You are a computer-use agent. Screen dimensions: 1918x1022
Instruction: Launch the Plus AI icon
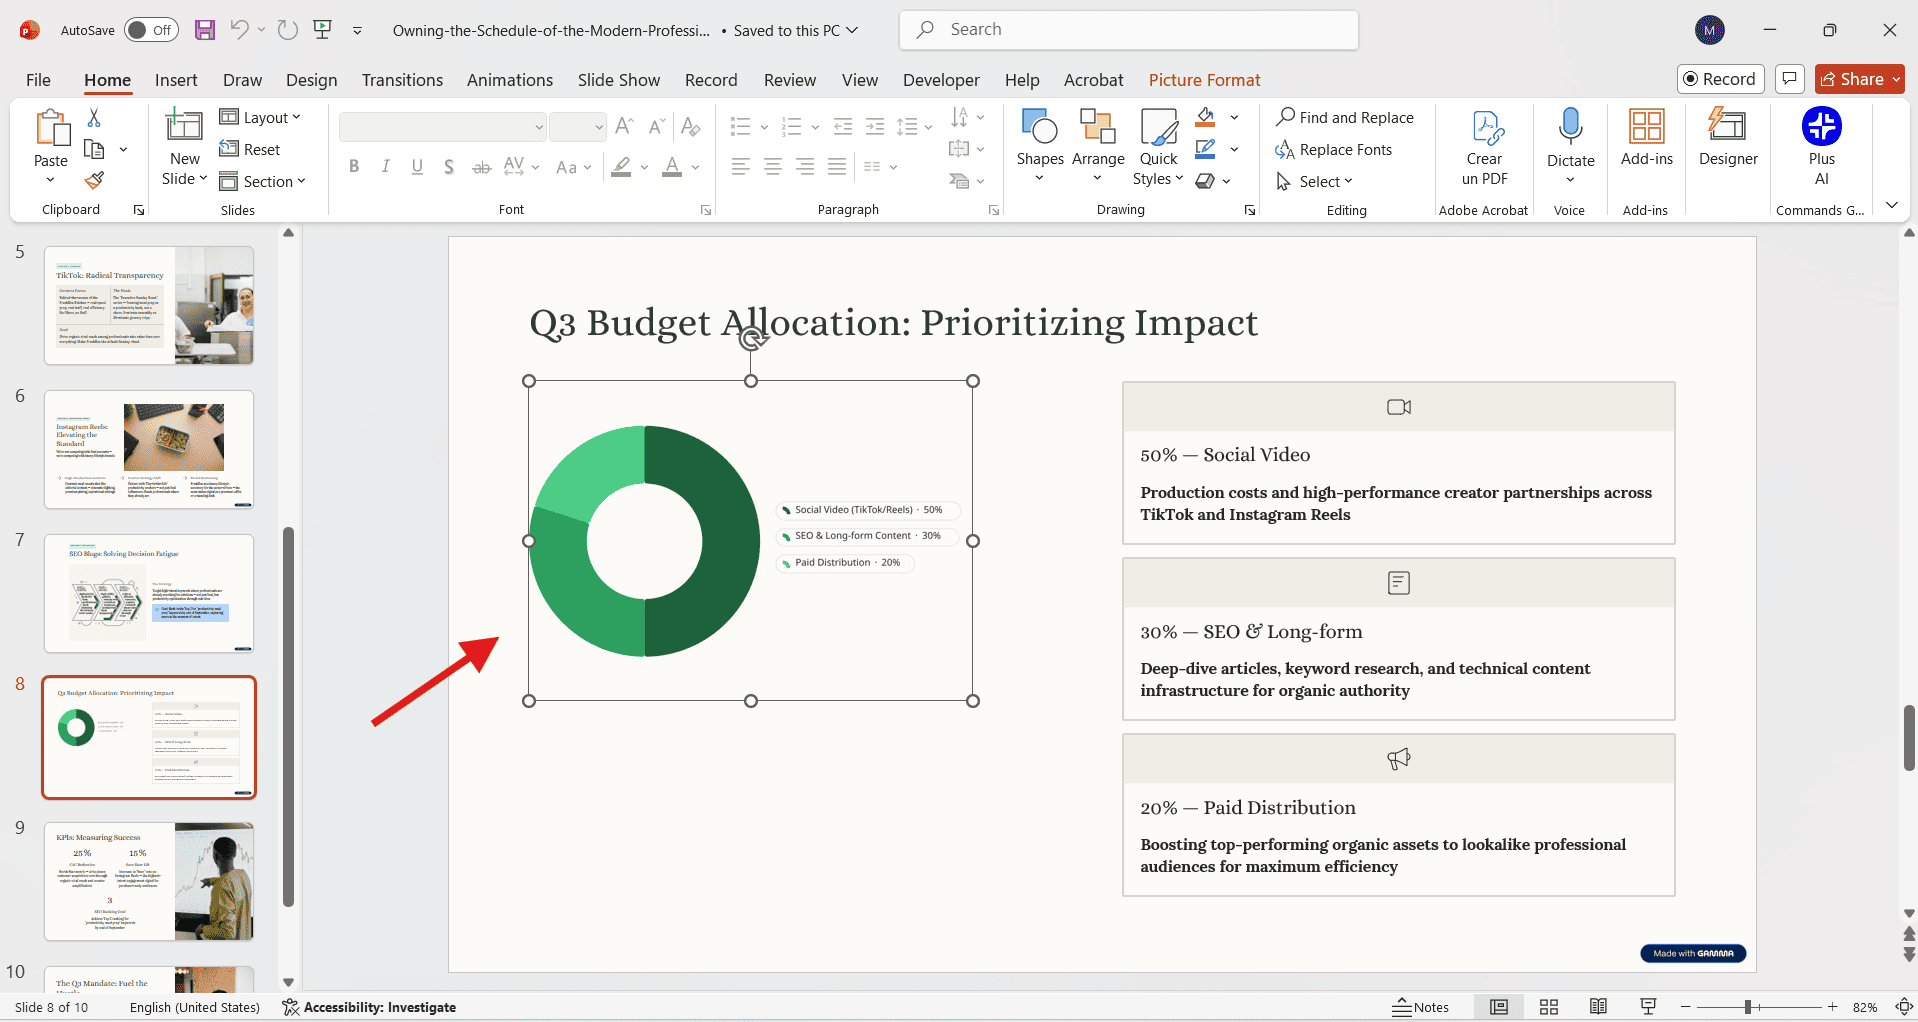(1821, 127)
